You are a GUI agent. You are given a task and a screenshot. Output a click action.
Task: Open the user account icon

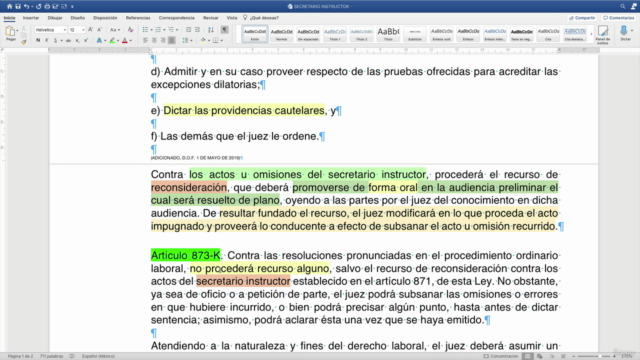coord(634,6)
